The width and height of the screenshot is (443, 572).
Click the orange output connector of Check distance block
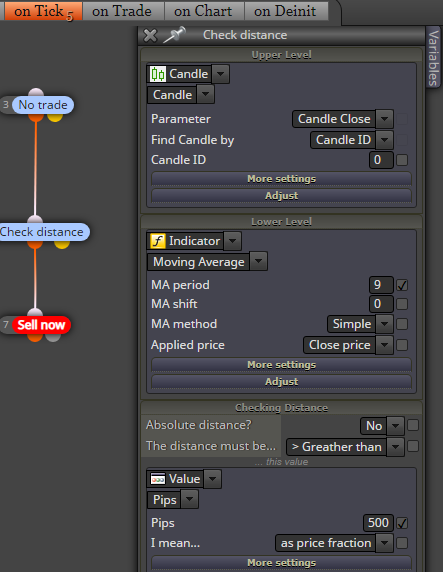point(35,244)
